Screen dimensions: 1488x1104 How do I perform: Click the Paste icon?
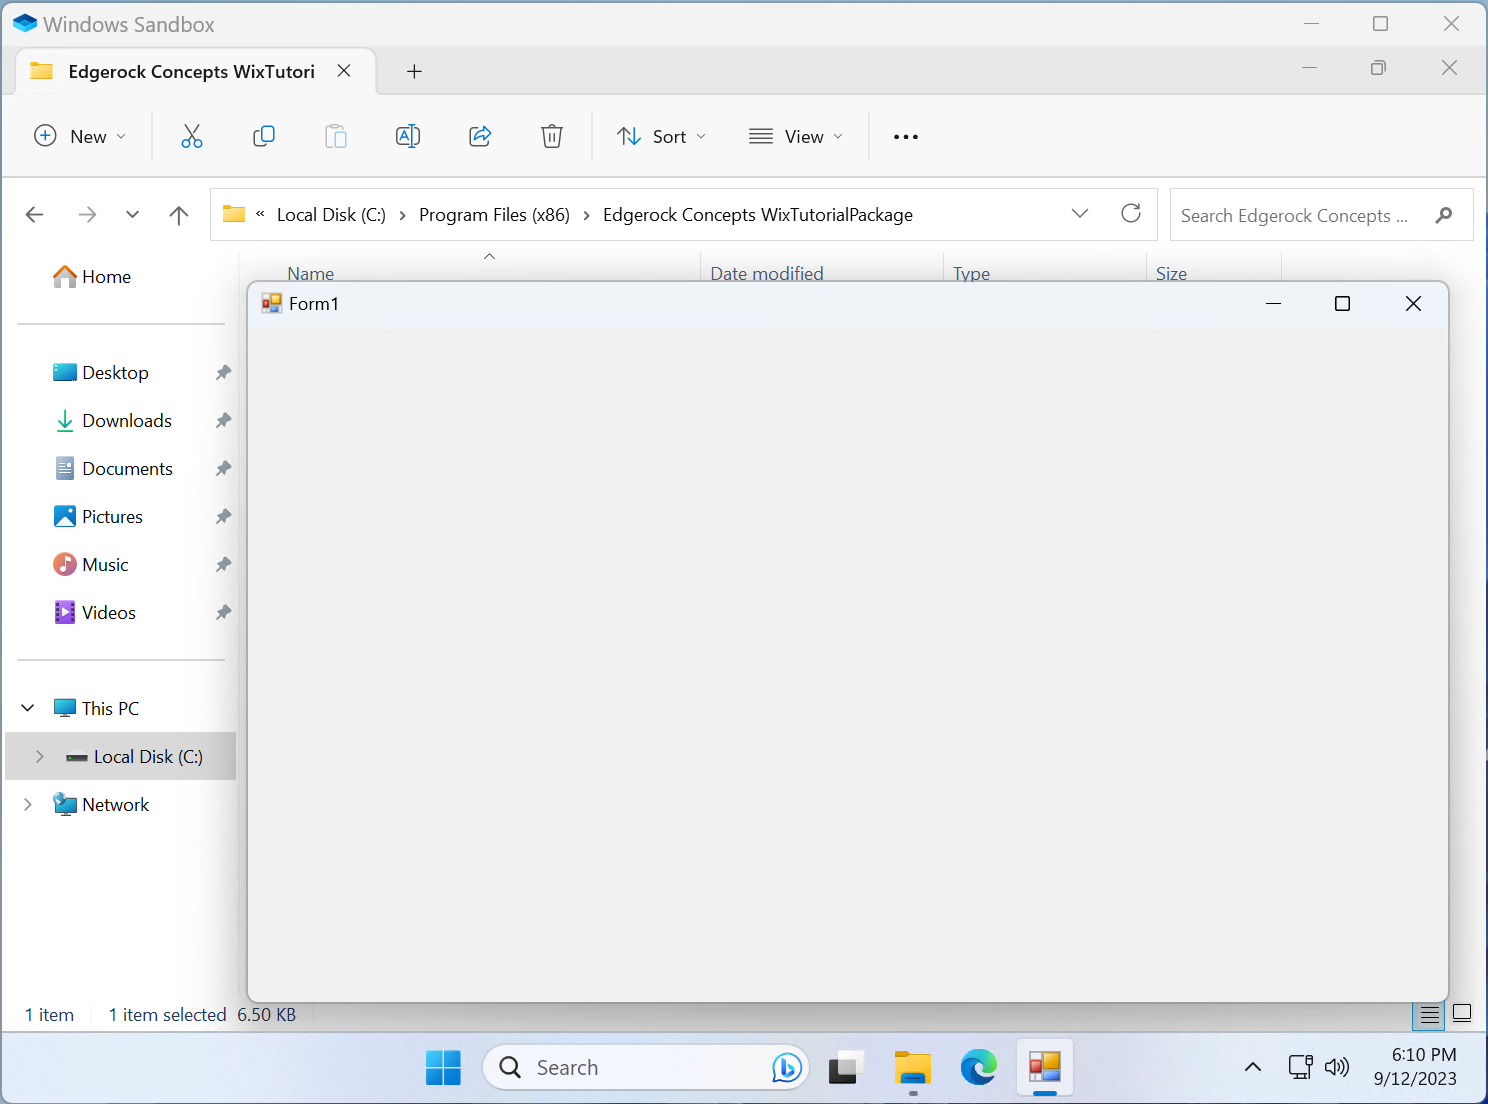point(335,136)
